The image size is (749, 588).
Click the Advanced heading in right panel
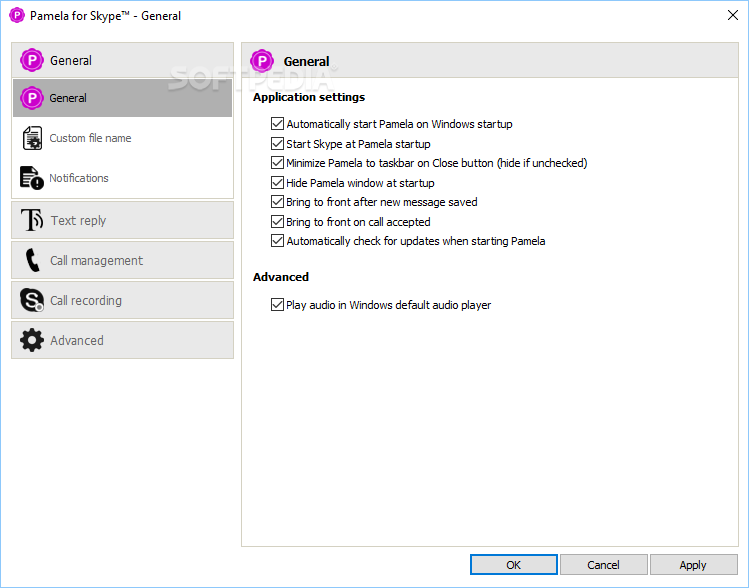[281, 277]
